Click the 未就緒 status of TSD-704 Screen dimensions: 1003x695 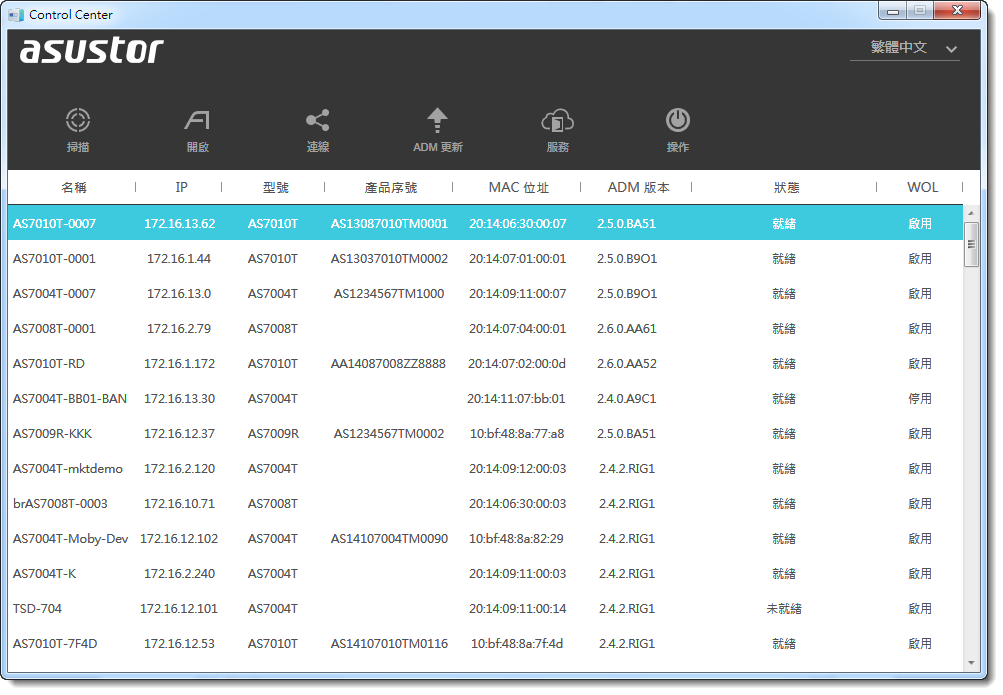(x=784, y=609)
